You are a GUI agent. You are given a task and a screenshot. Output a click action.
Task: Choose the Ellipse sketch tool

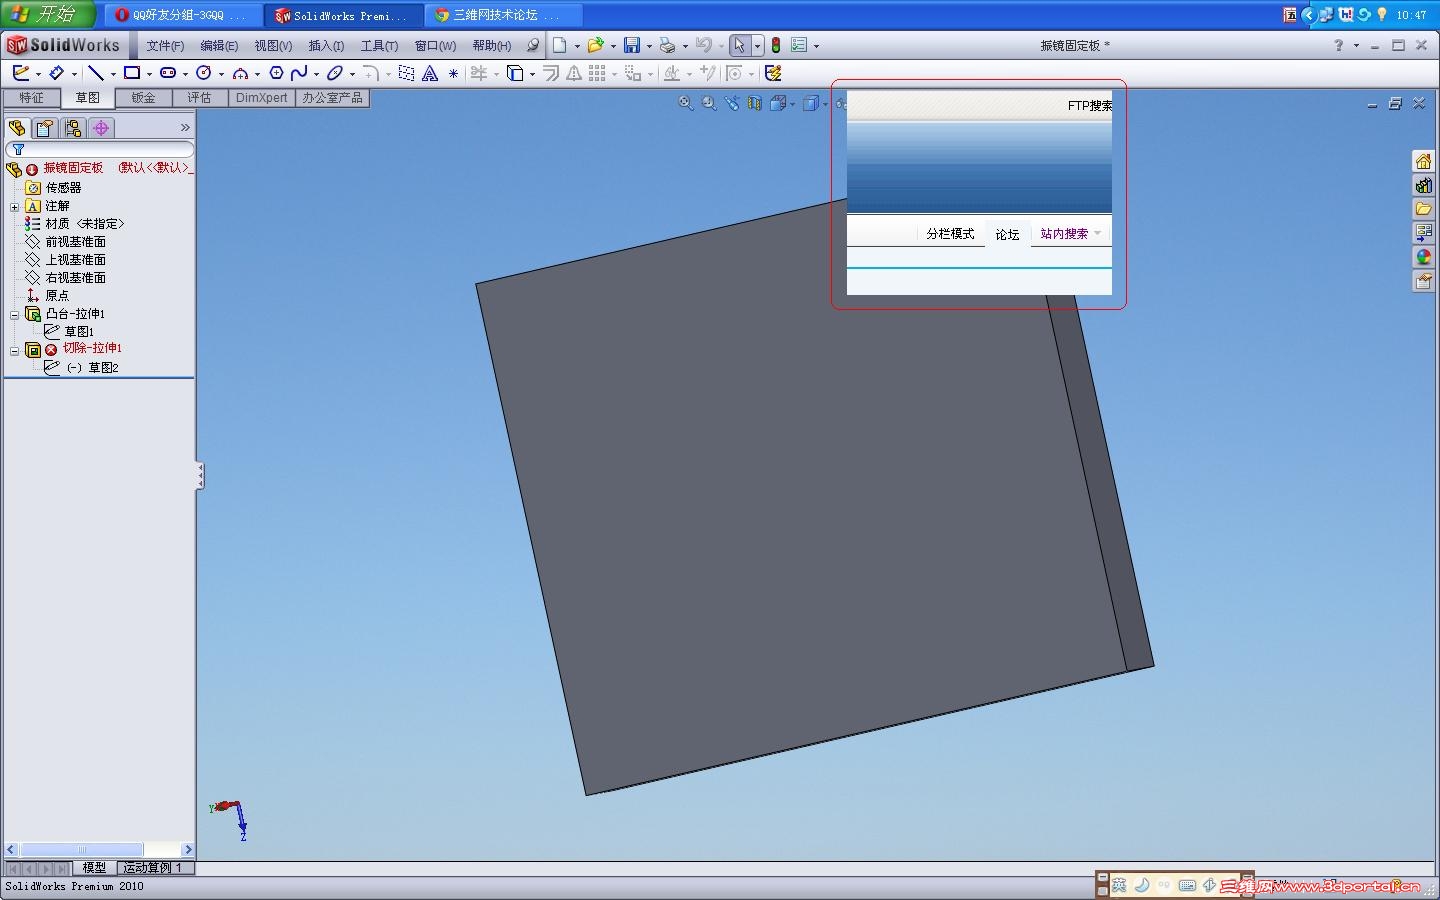[335, 73]
